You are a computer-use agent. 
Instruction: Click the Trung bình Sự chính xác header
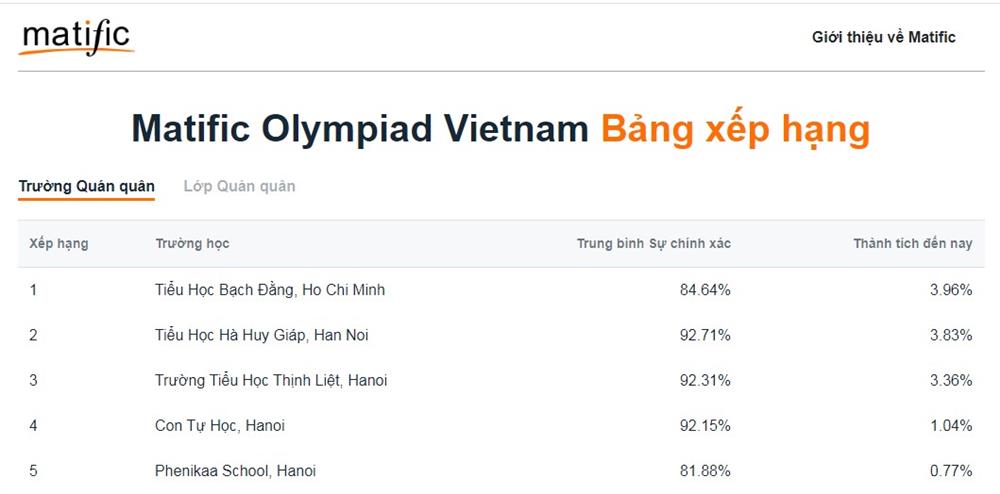tap(653, 244)
